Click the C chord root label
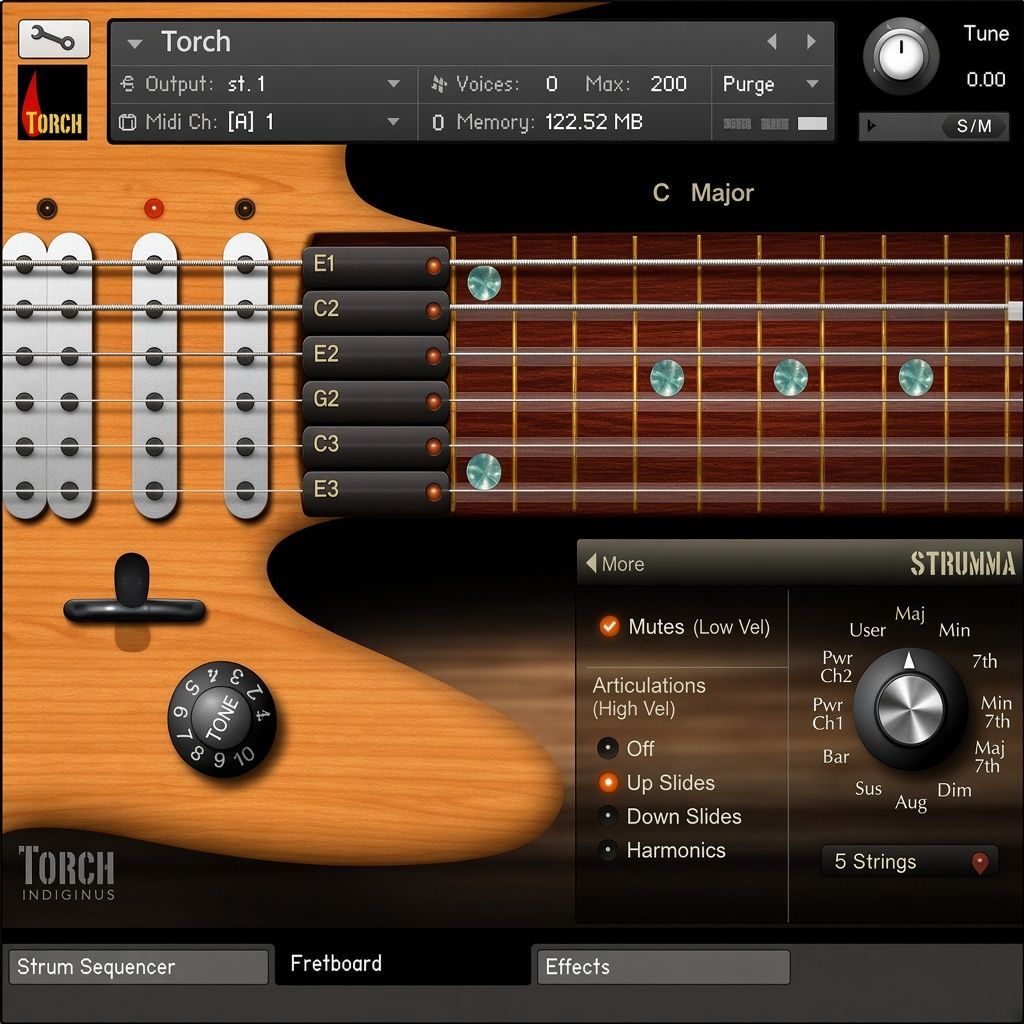This screenshot has height=1024, width=1024. click(x=661, y=193)
